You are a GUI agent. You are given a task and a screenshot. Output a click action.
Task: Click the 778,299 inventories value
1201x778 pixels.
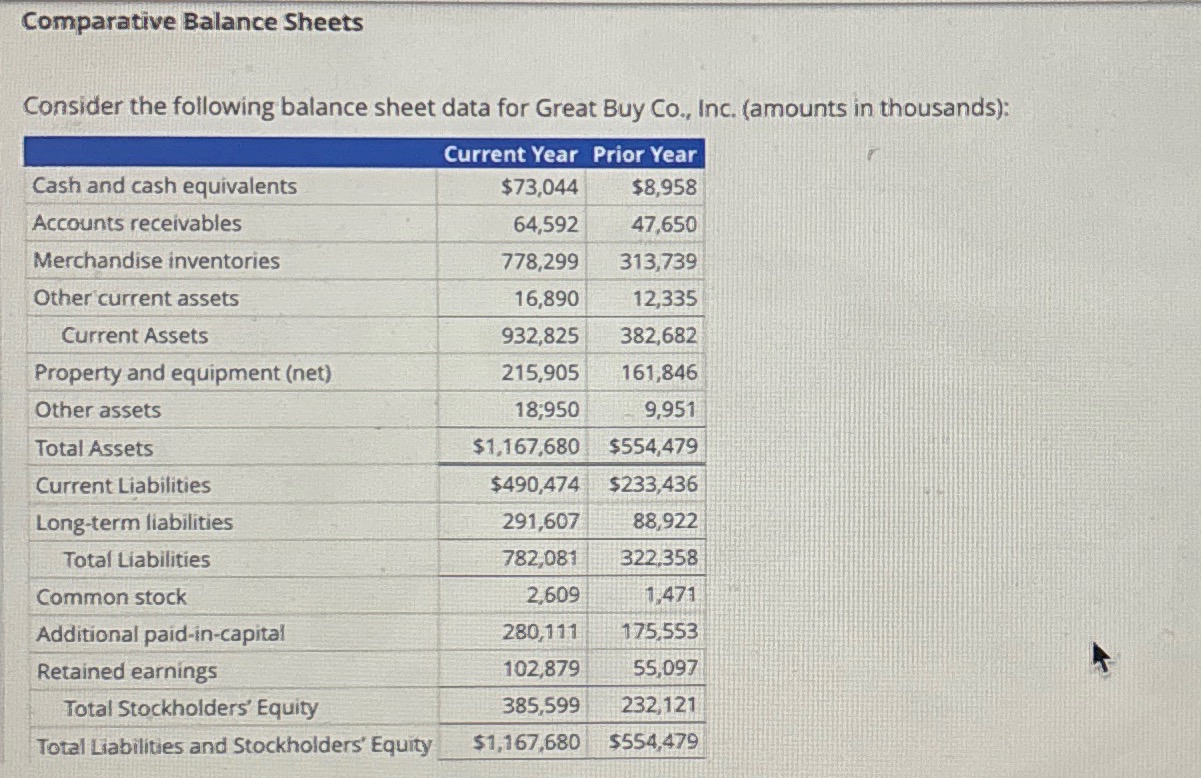540,262
